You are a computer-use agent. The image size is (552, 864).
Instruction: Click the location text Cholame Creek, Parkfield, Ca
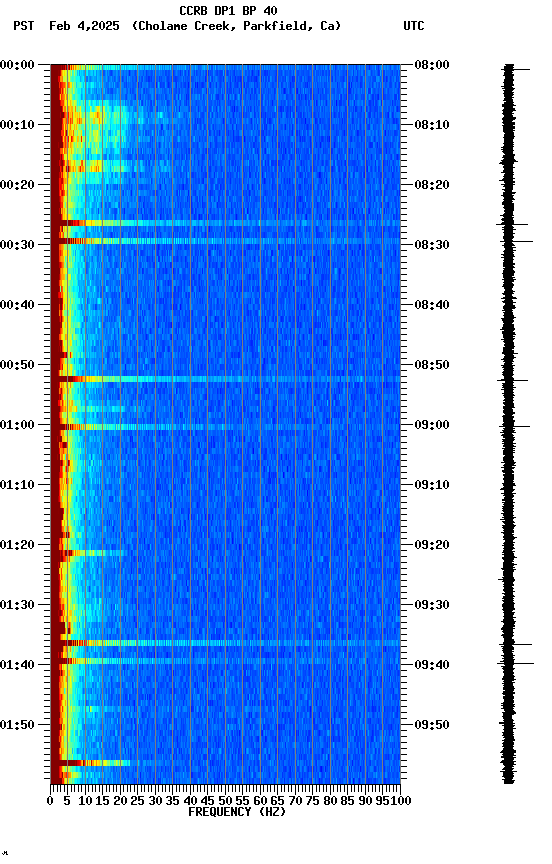(x=236, y=26)
